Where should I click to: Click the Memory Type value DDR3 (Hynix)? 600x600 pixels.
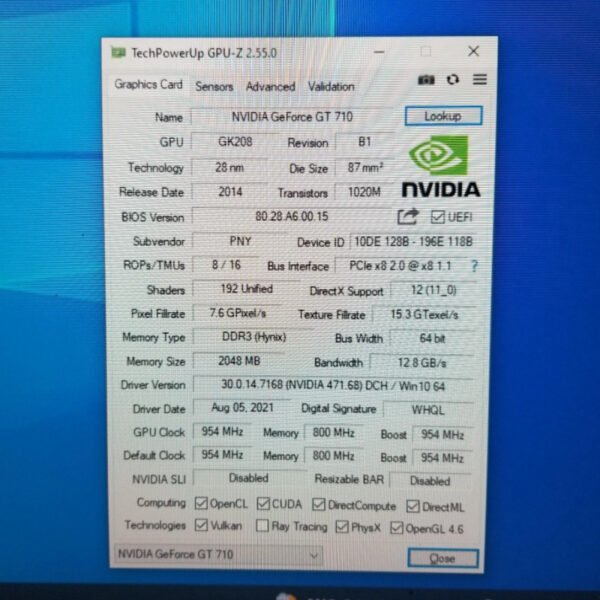click(254, 337)
